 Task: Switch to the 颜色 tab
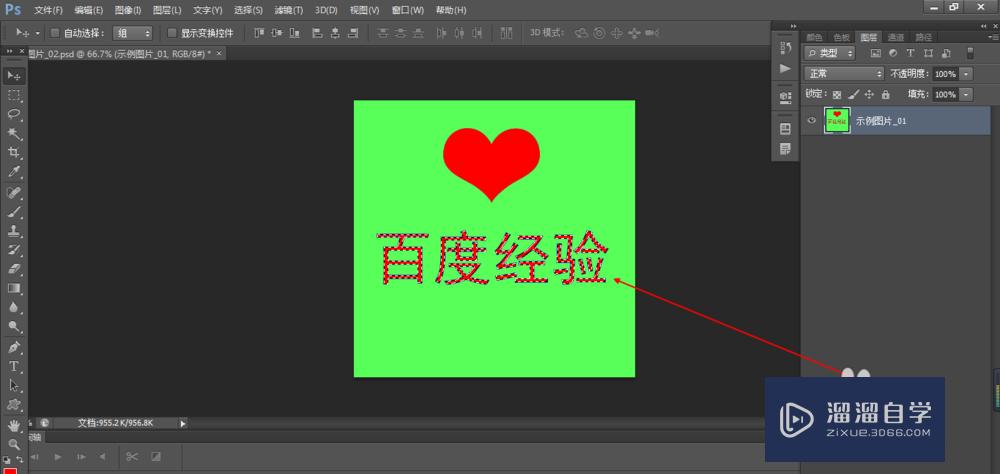click(814, 37)
